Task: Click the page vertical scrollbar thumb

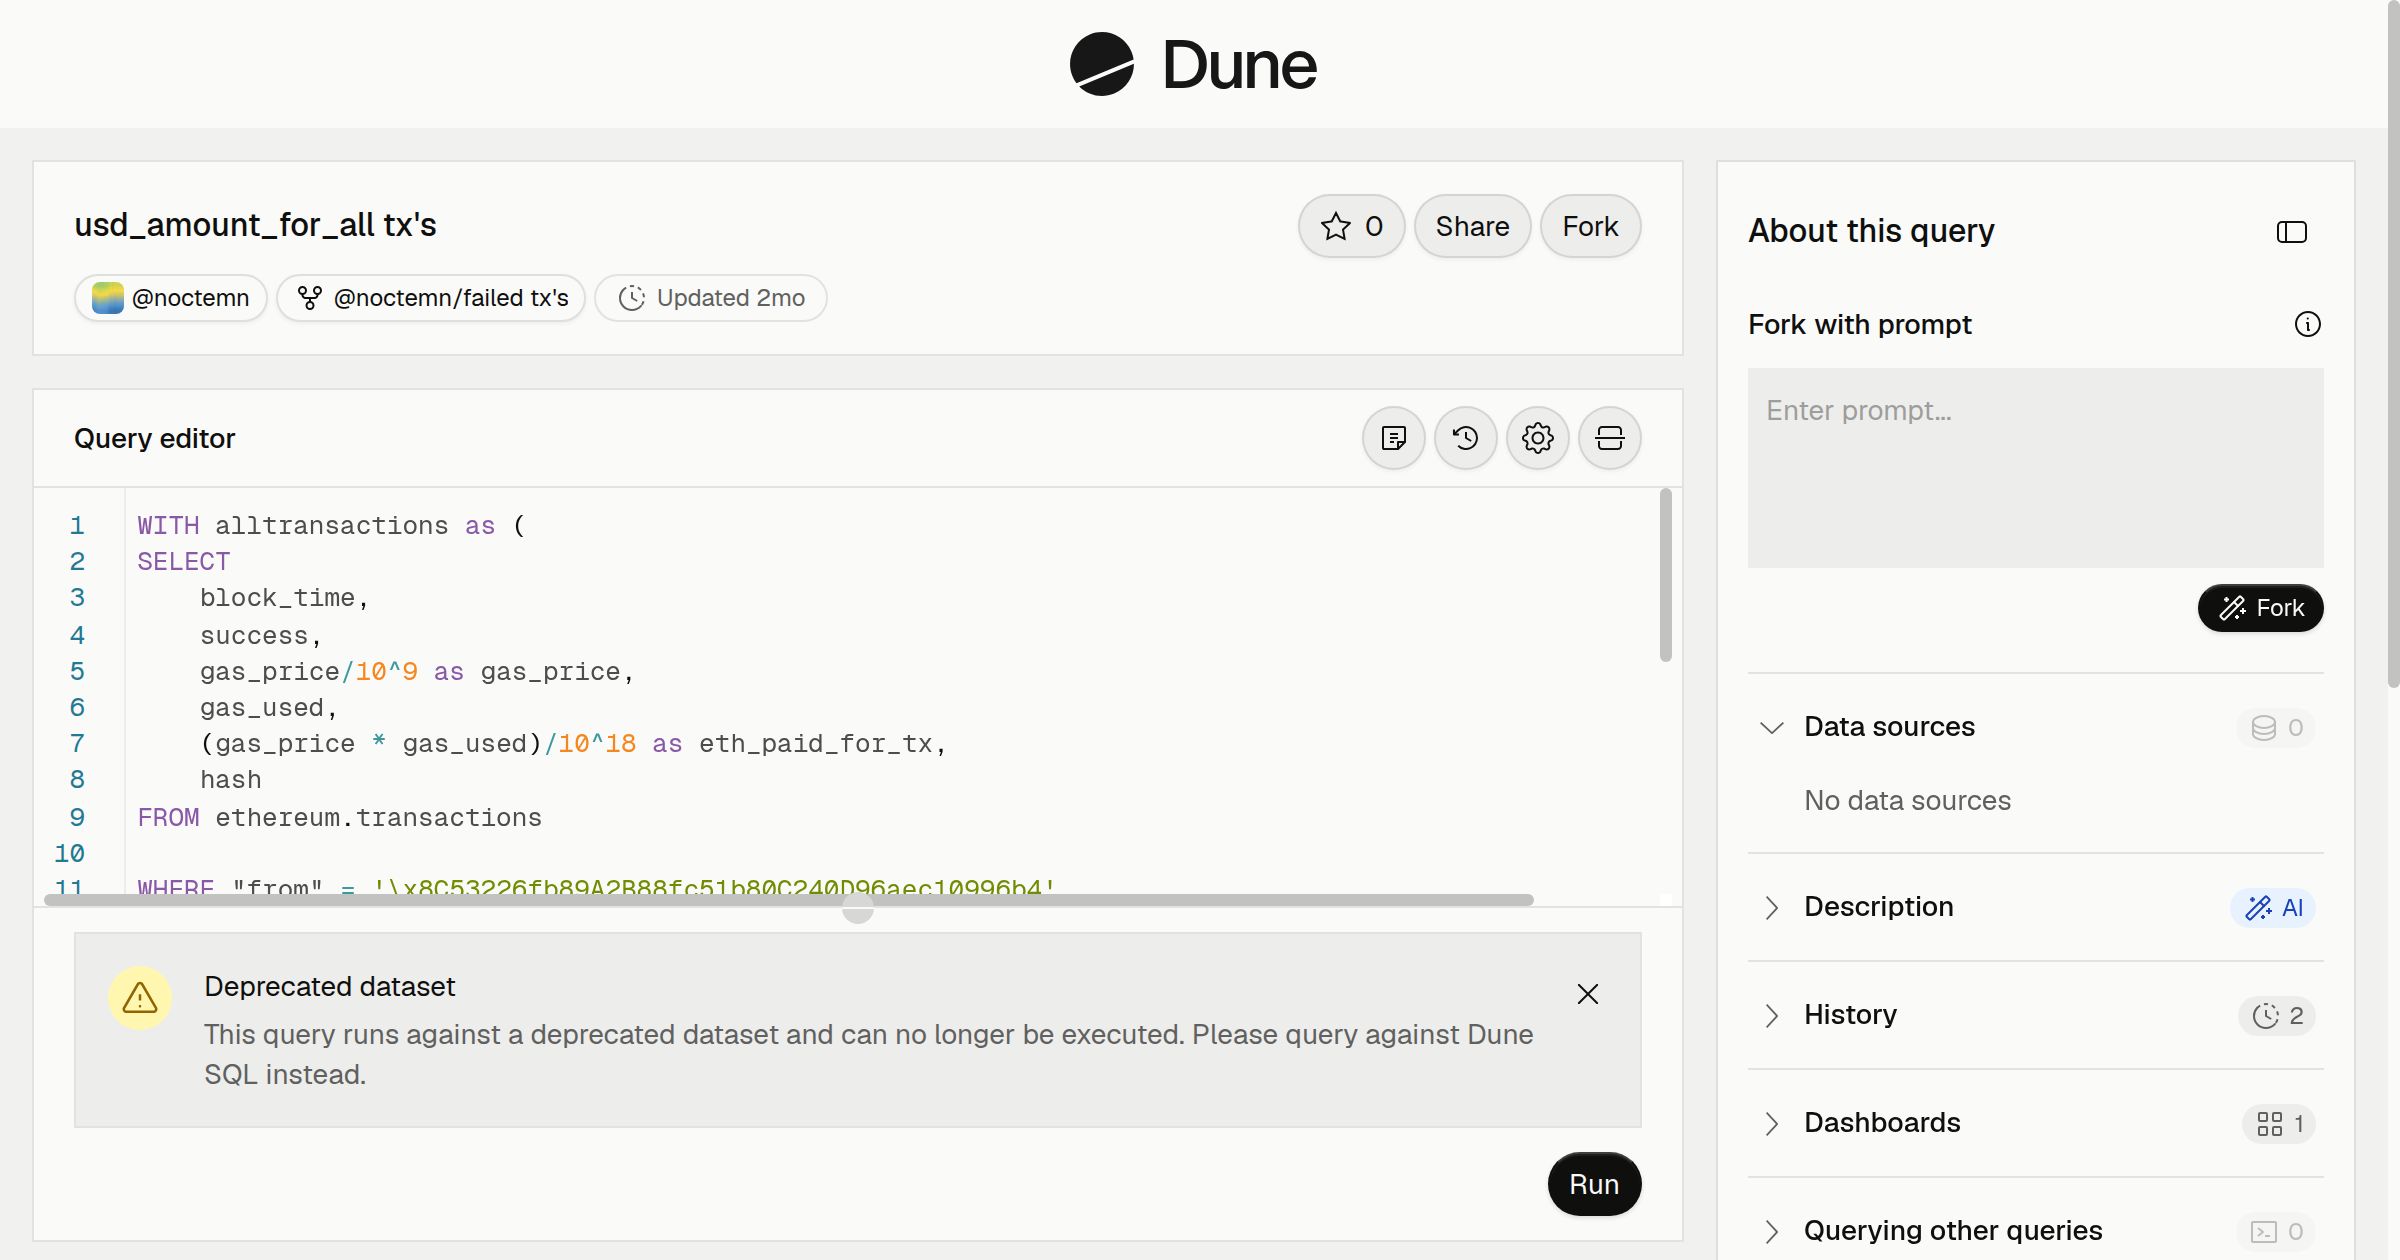Action: pos(2393,344)
